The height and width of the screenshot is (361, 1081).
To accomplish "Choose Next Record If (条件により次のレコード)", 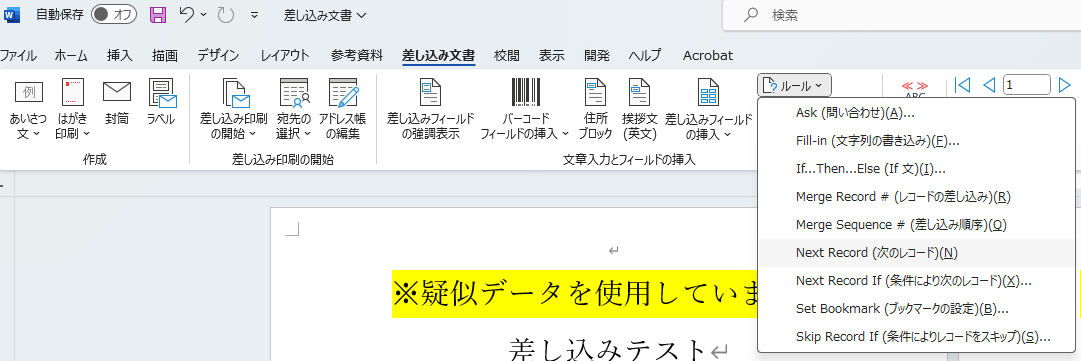I will click(x=916, y=281).
